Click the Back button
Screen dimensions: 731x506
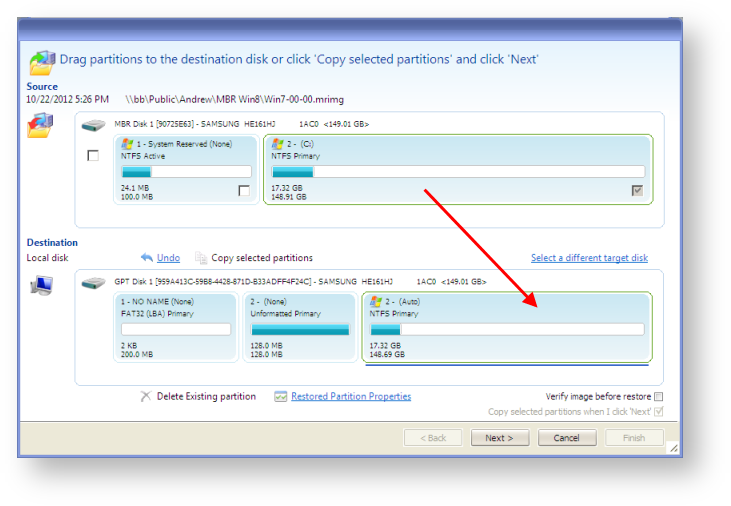tap(433, 438)
